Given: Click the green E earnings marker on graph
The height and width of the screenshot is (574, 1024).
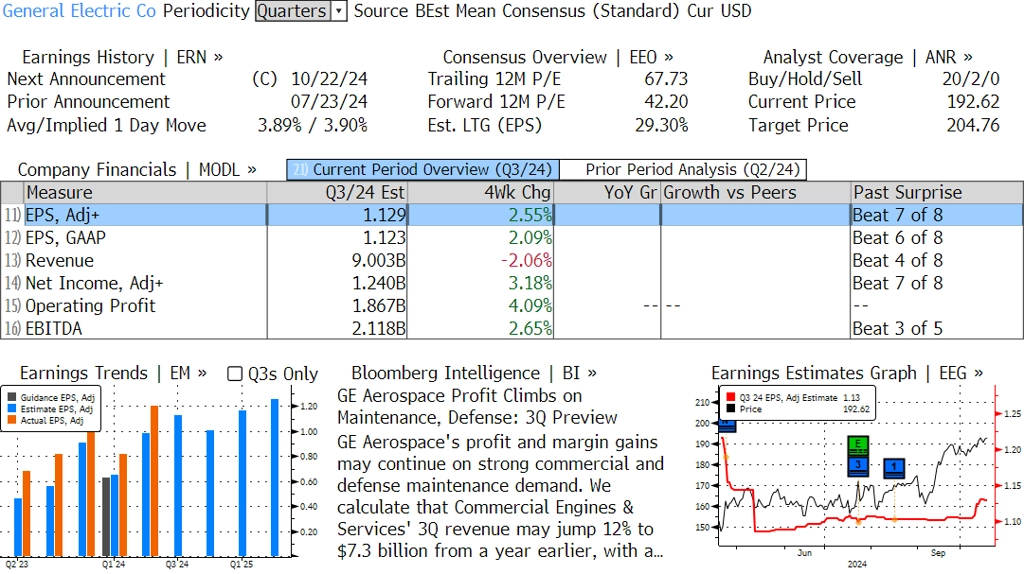Looking at the screenshot, I should click(x=858, y=445).
